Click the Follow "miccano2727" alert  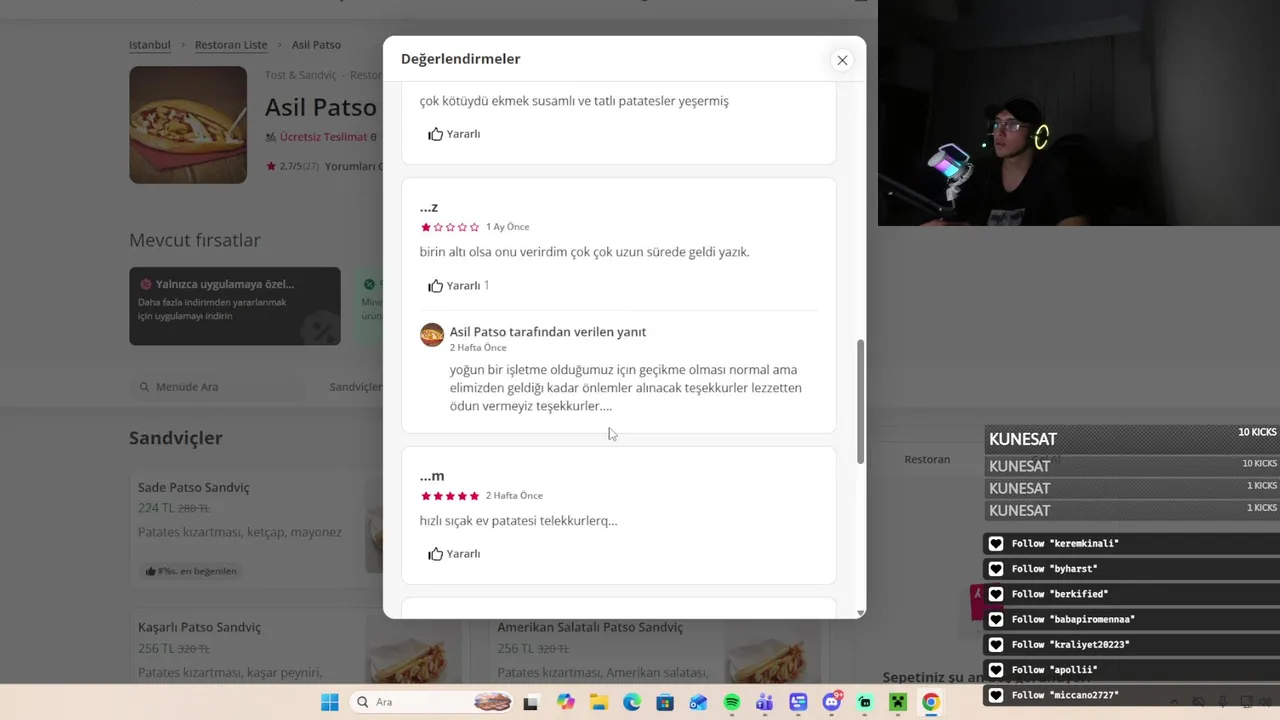coord(1132,695)
